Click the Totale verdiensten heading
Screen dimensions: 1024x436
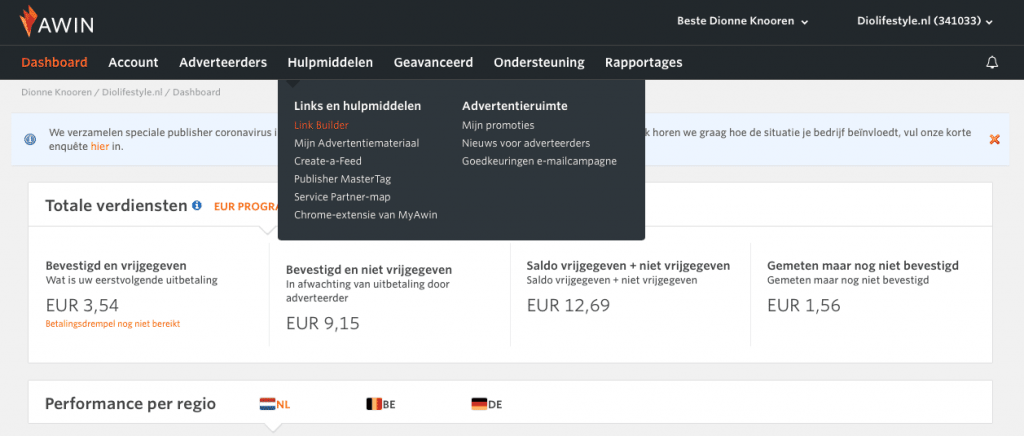pos(116,206)
